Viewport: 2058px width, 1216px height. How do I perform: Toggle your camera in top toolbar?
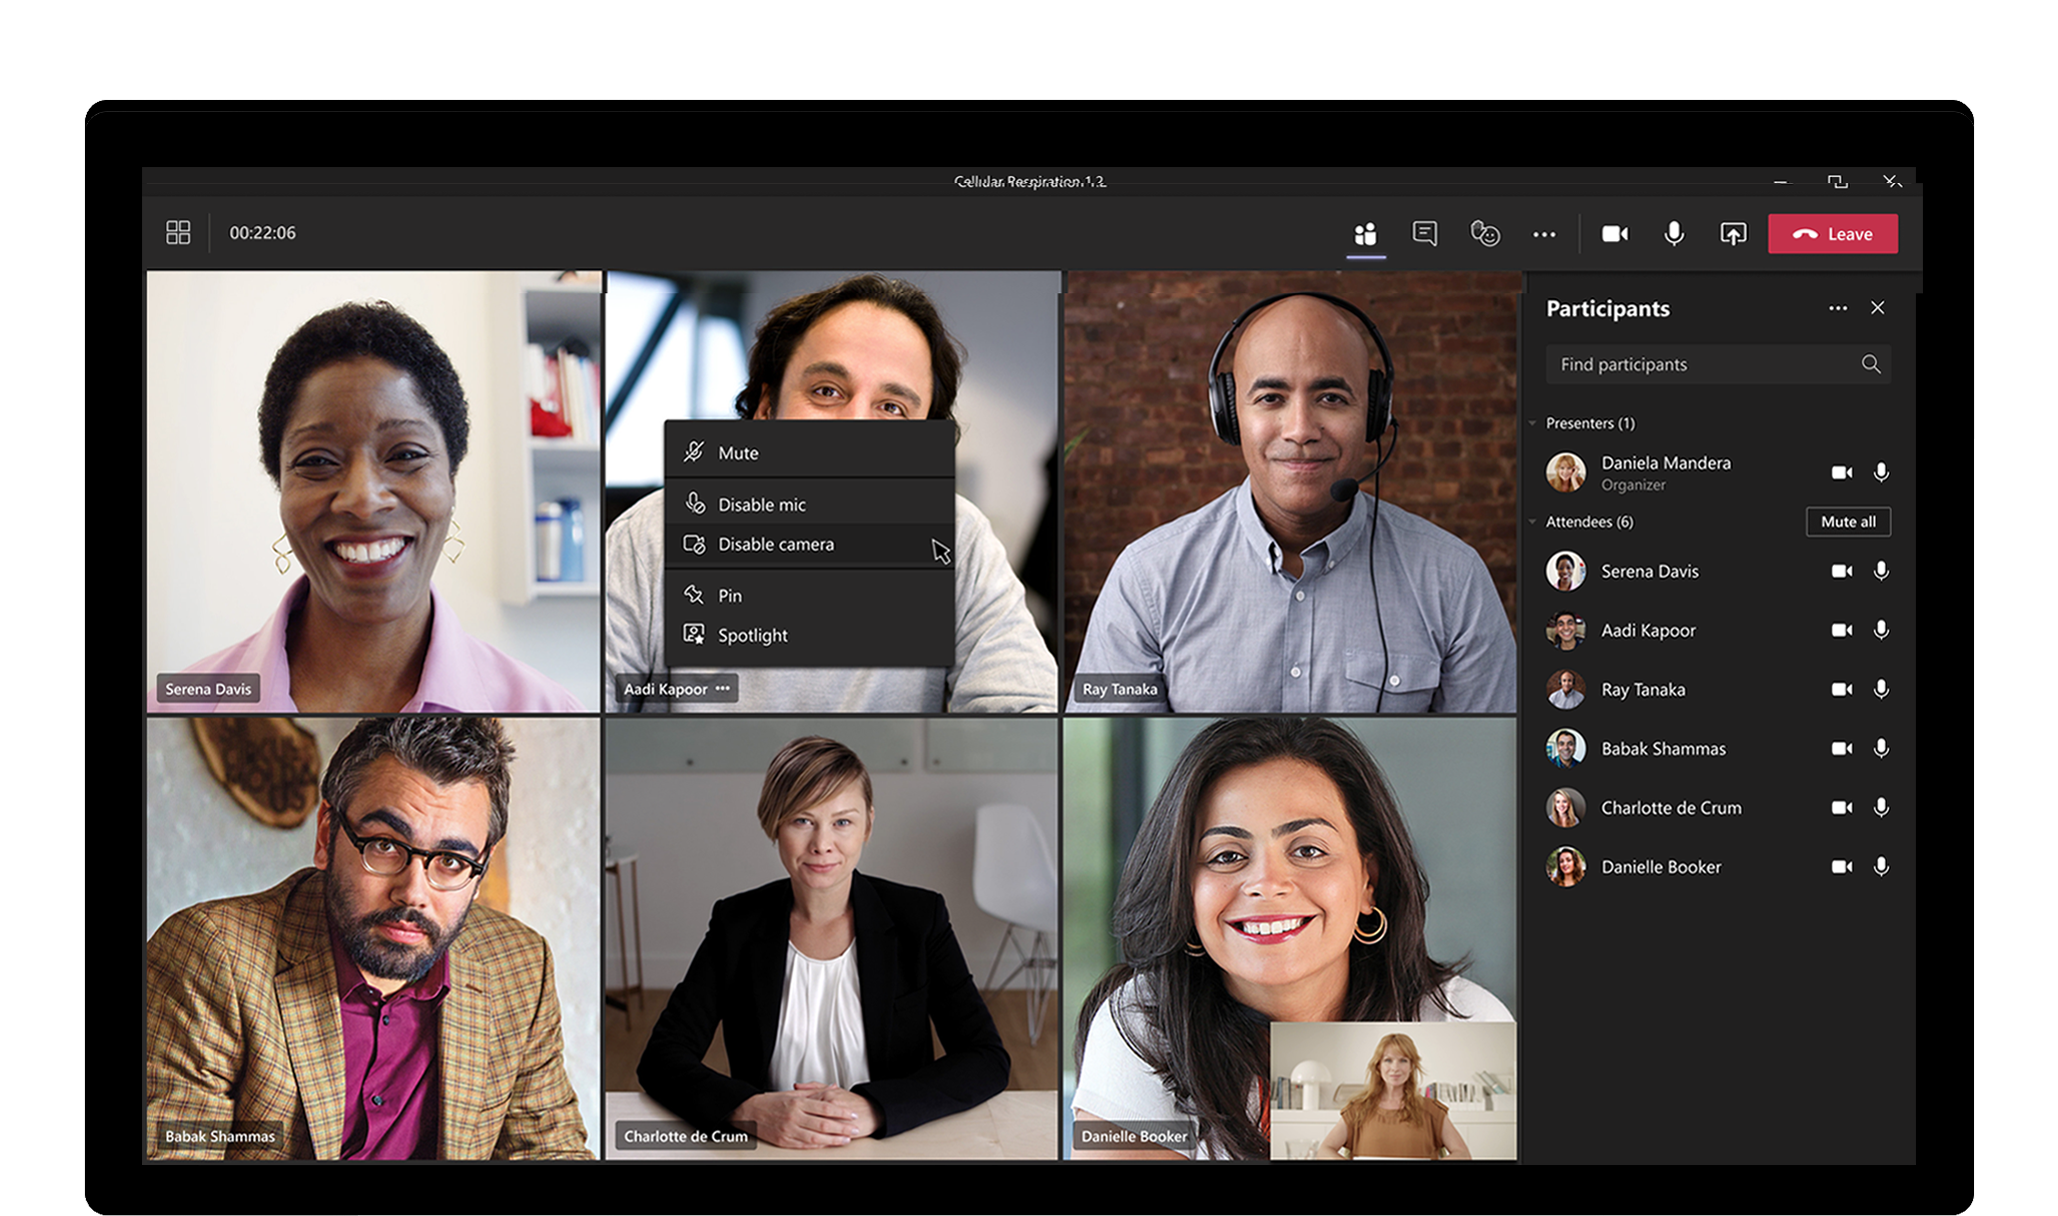[x=1615, y=234]
